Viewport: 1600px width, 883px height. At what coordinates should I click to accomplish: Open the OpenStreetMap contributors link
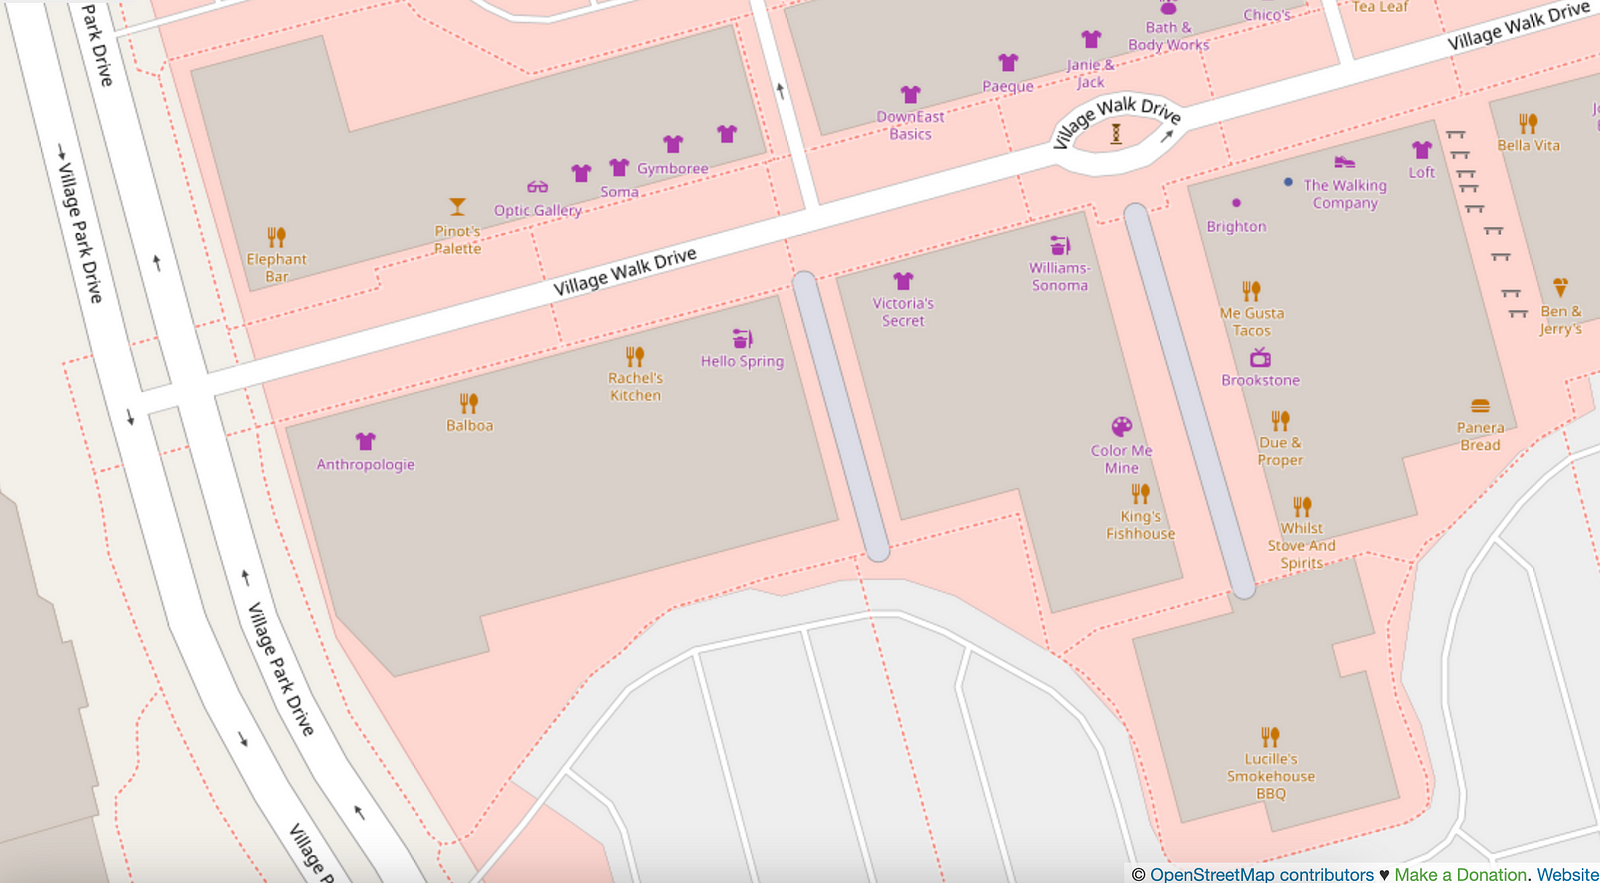[x=1262, y=874]
